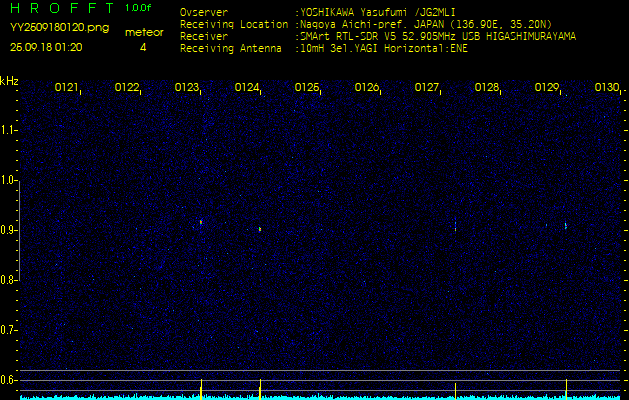Screen dimensions: 629x400
Task: Click the kHz axis unit label
Action: click(9, 81)
